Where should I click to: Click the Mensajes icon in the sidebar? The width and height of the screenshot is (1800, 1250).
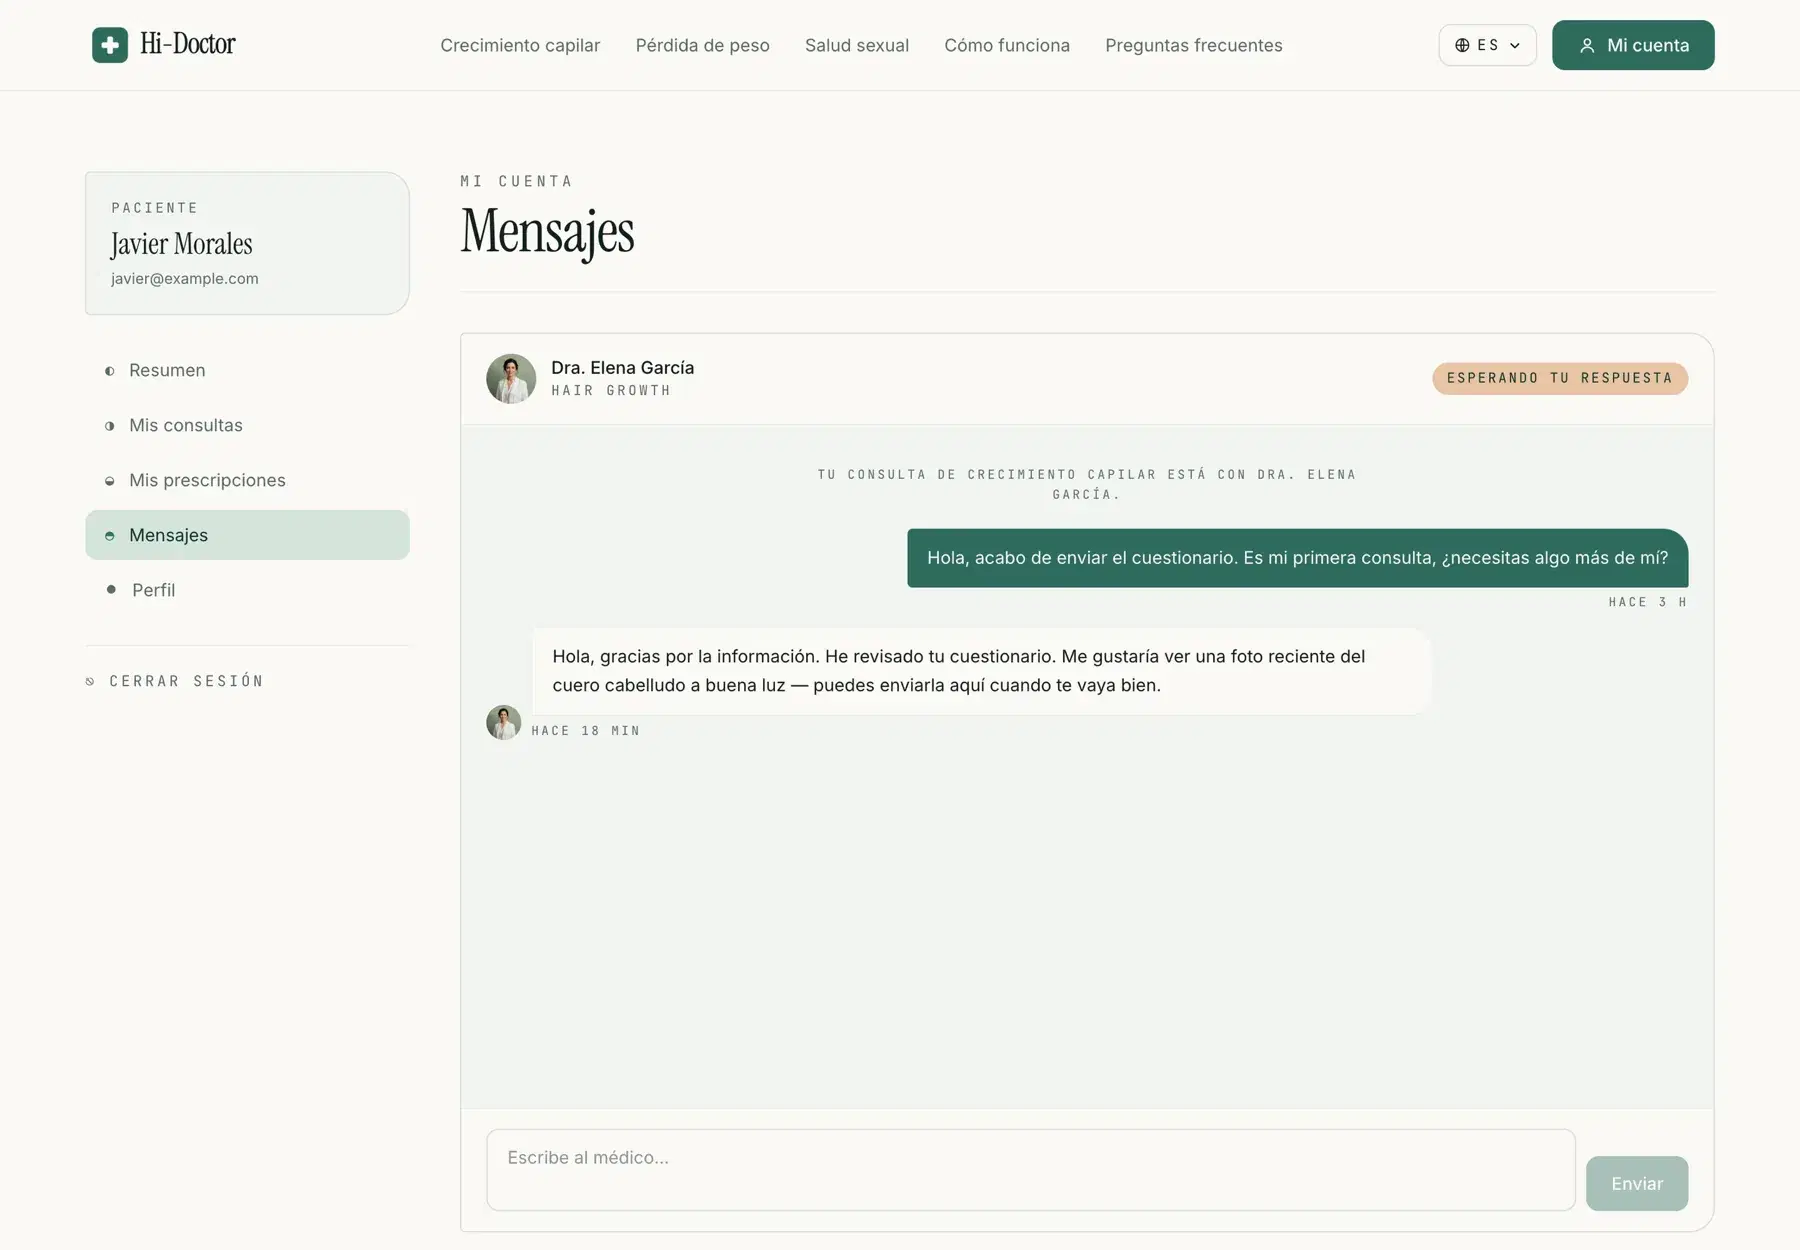(110, 535)
